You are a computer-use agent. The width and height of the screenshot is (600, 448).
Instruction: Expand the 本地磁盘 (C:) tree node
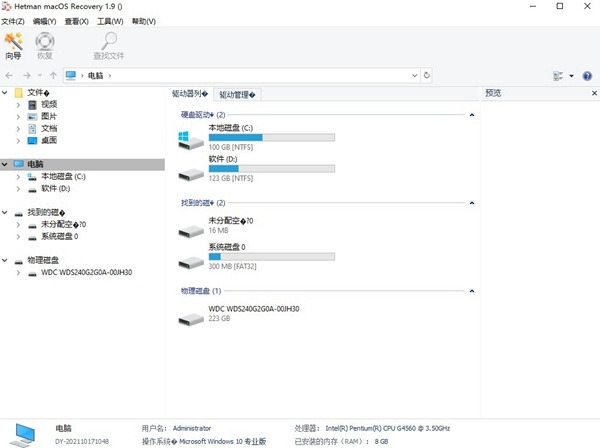[x=18, y=176]
